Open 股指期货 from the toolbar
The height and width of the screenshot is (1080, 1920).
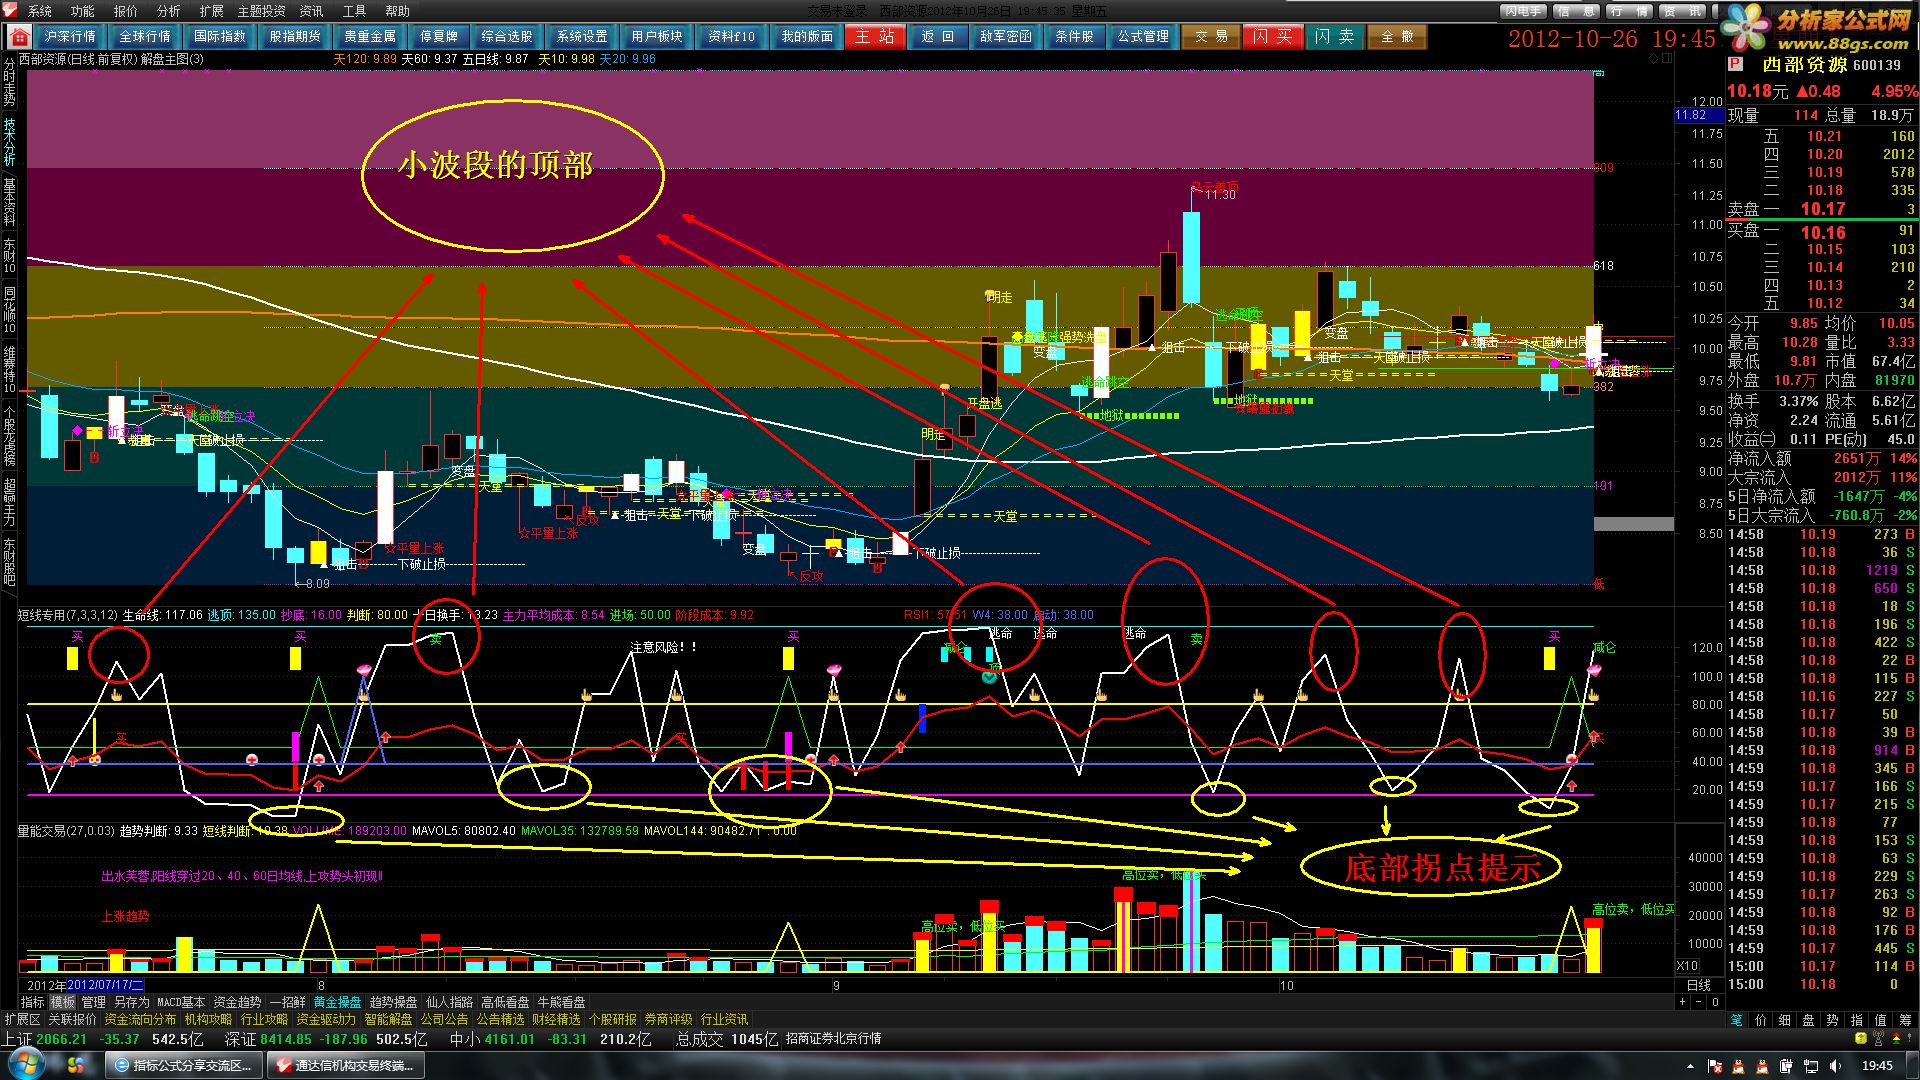295,36
